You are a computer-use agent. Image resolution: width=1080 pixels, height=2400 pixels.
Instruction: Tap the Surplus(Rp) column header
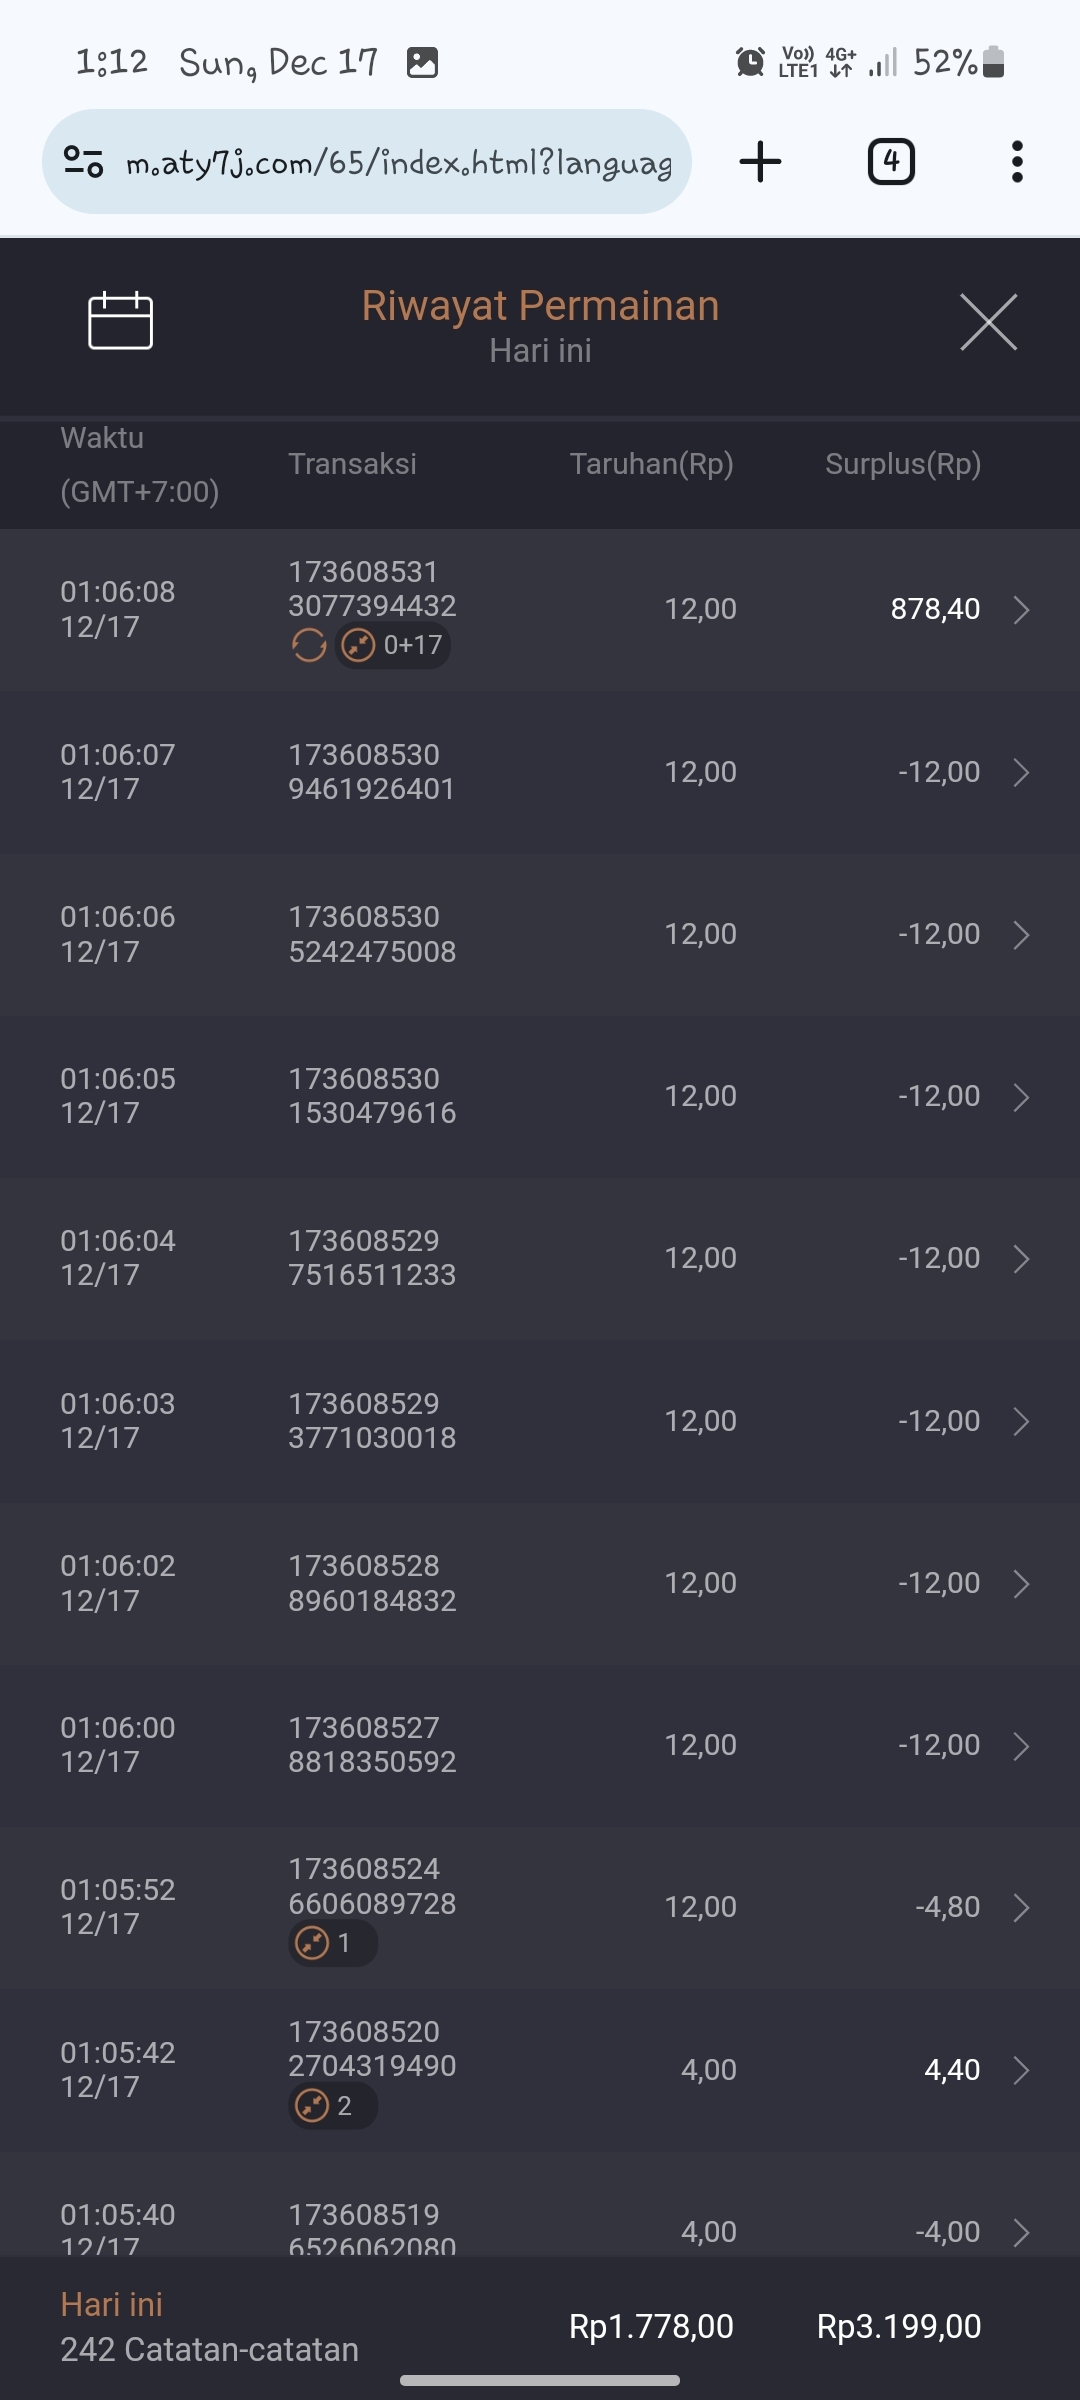[x=902, y=464]
